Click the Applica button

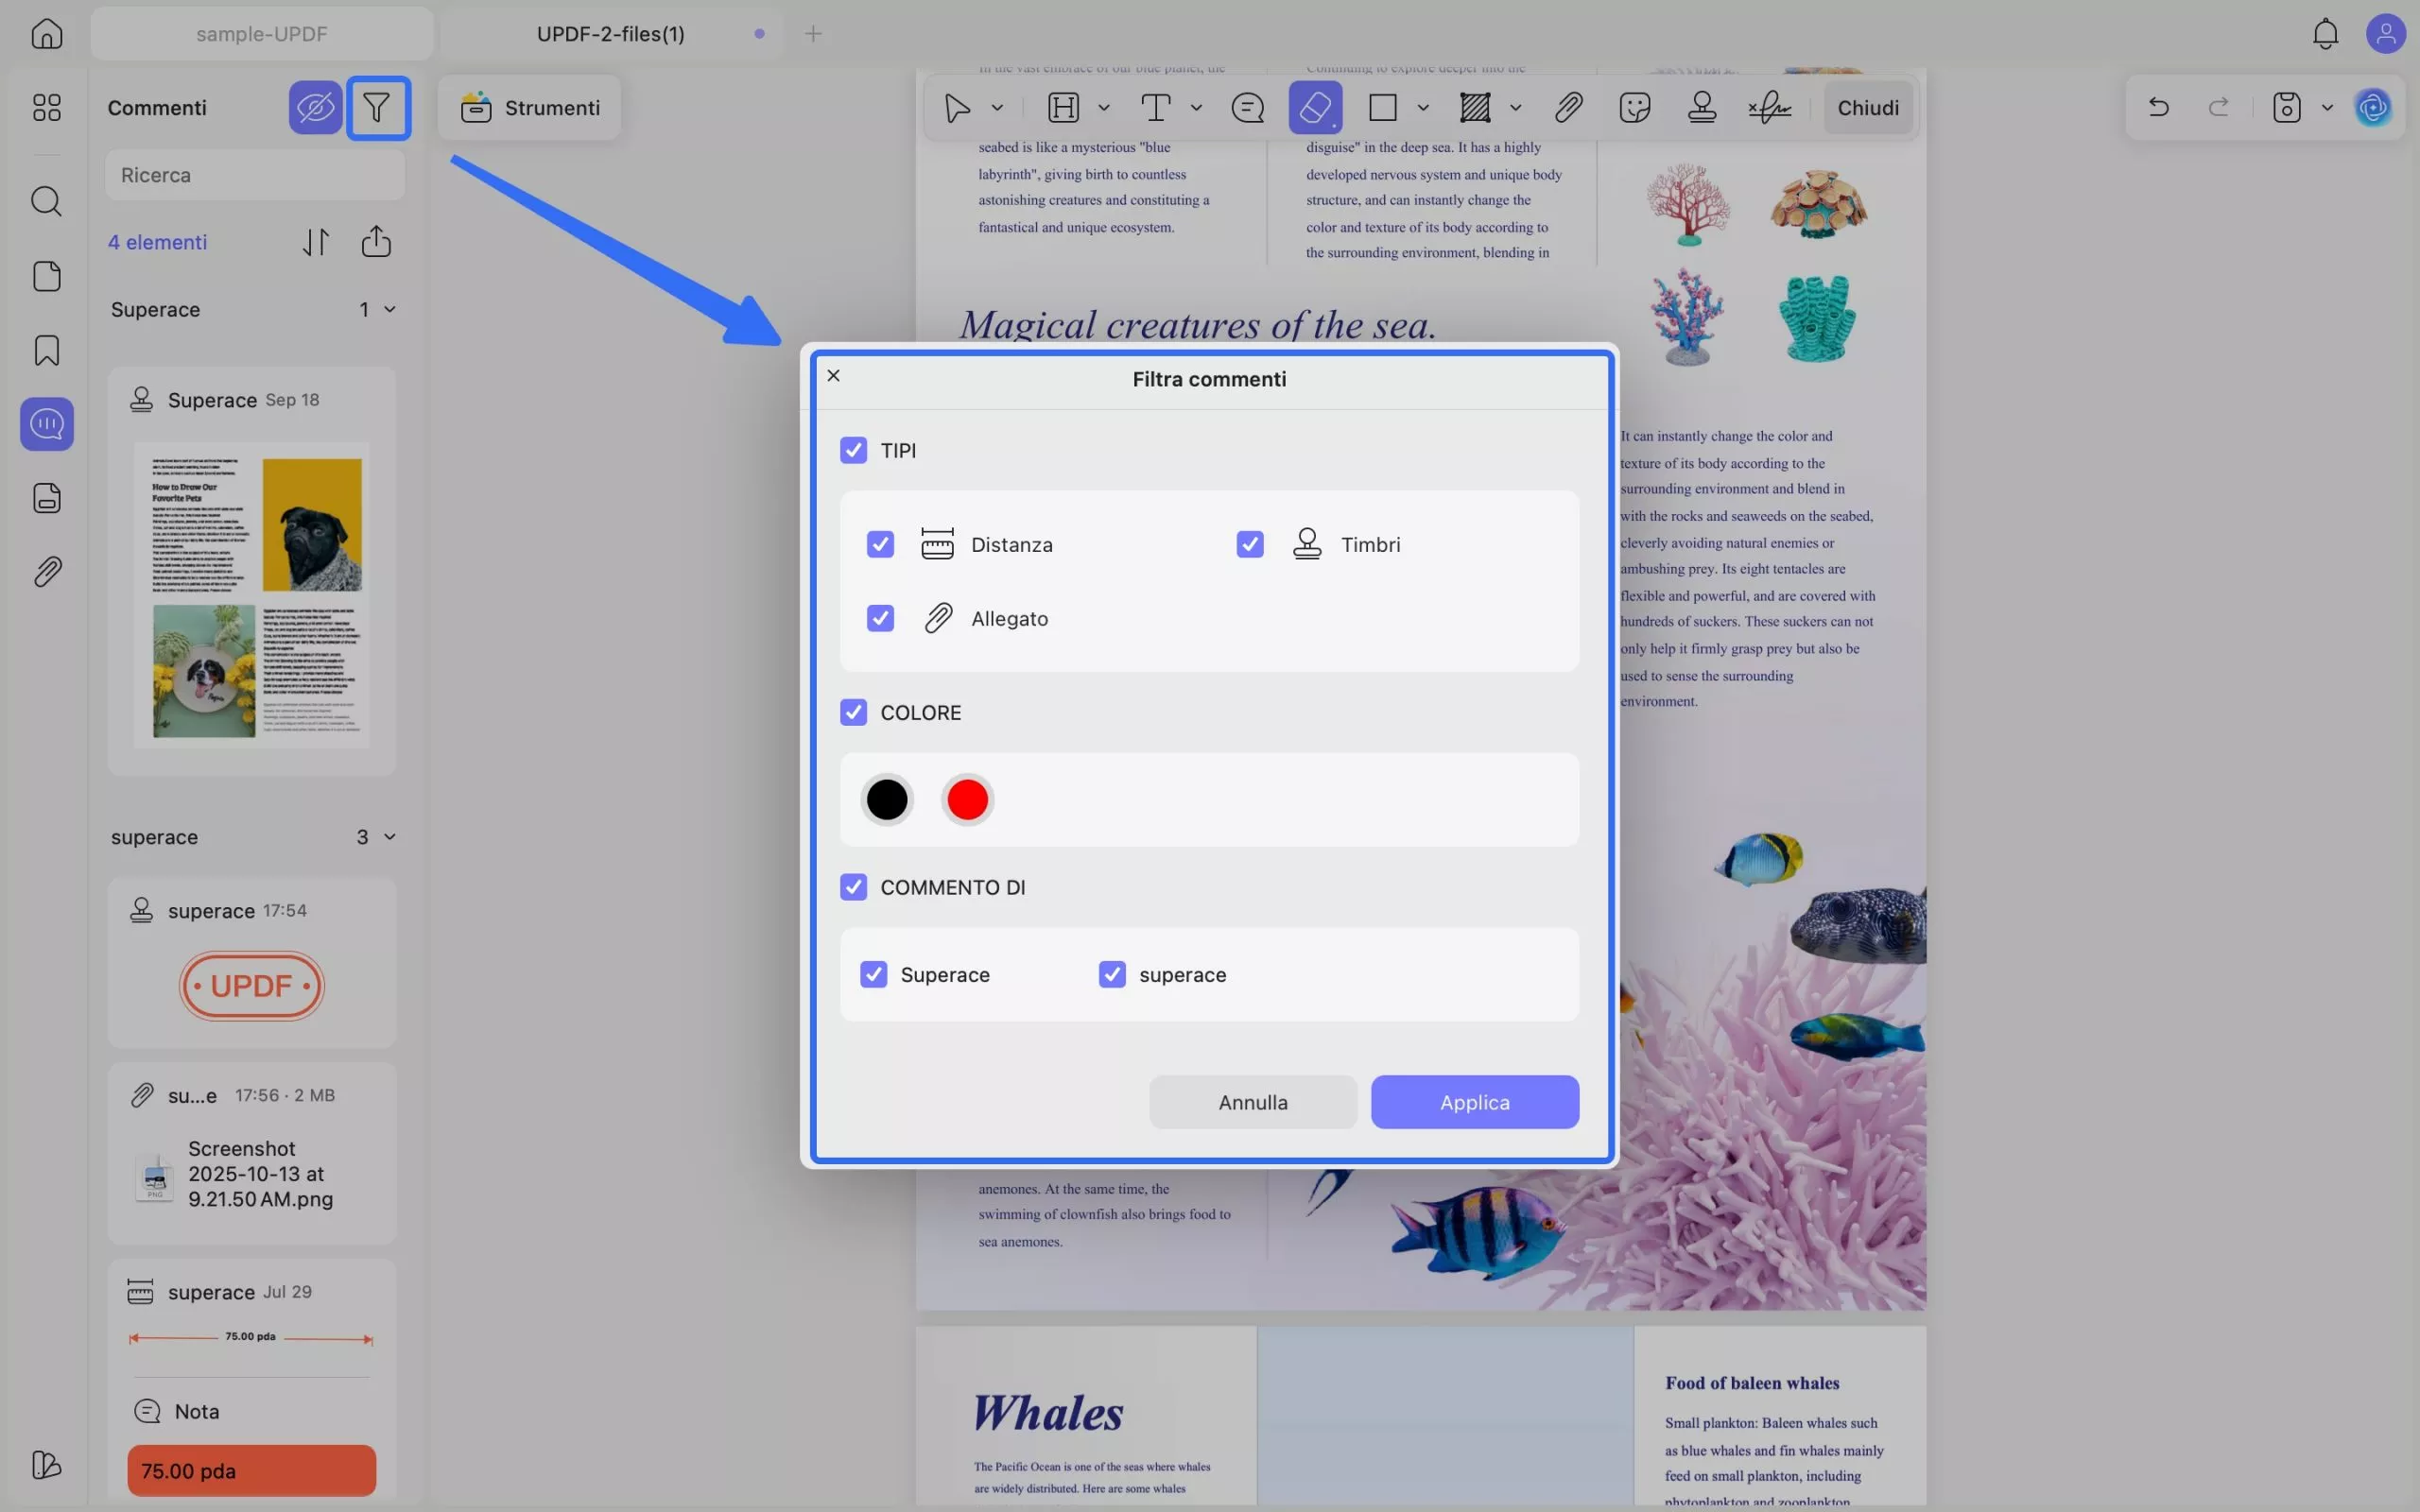pos(1474,1102)
